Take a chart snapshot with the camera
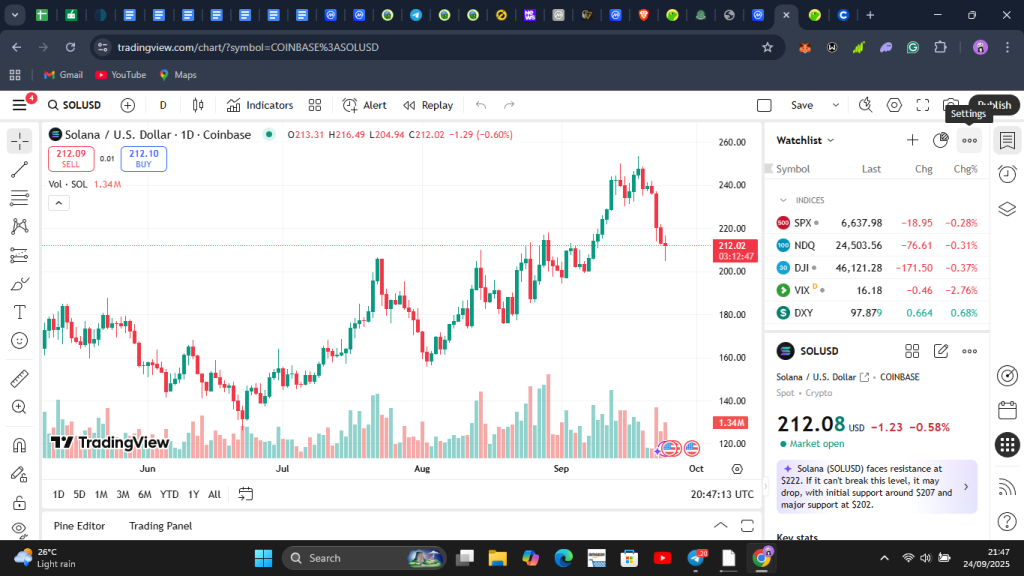This screenshot has width=1024, height=576. [951, 105]
